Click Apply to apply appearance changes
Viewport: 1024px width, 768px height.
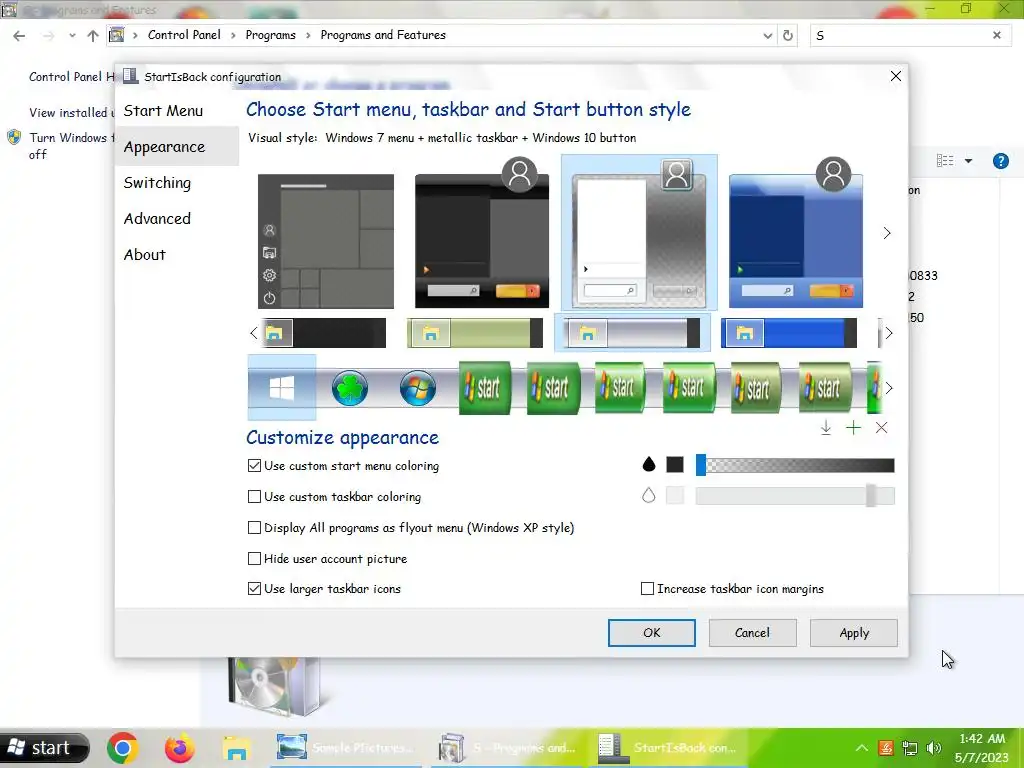[854, 633]
